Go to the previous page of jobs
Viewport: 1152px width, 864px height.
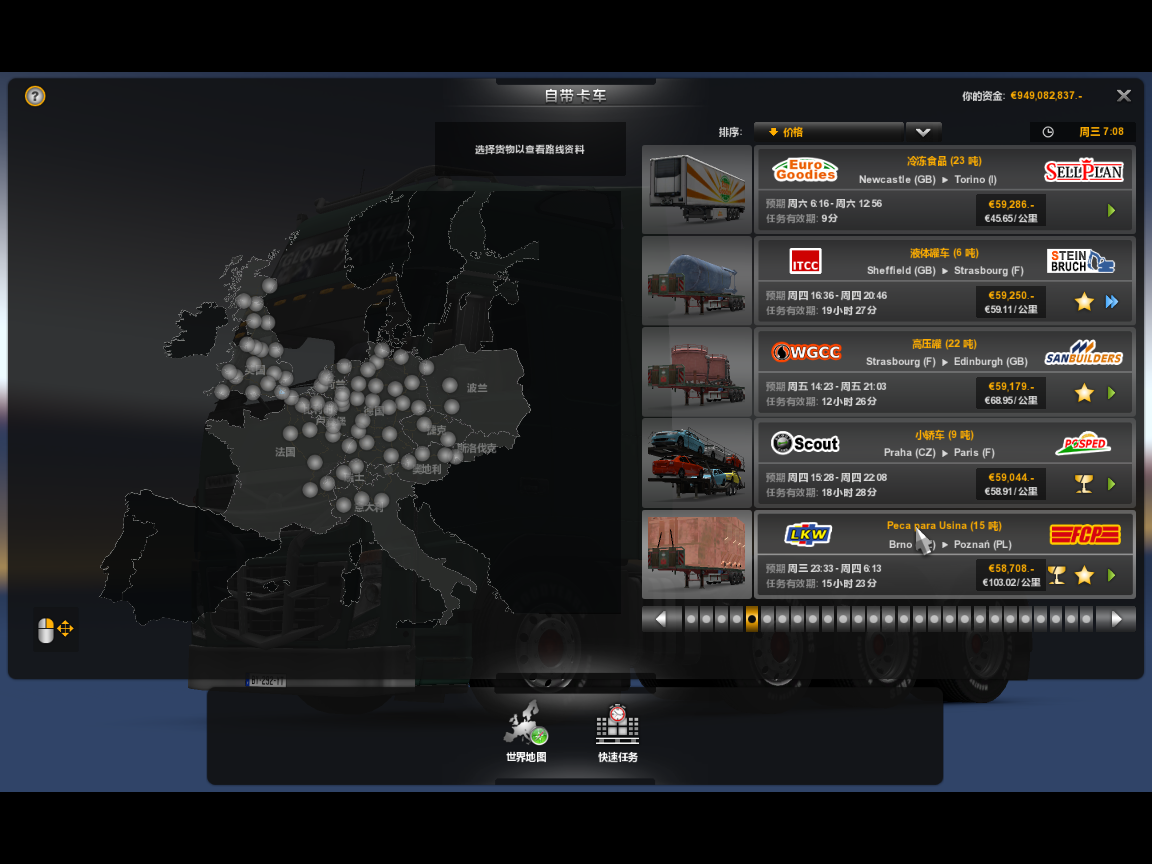(661, 619)
